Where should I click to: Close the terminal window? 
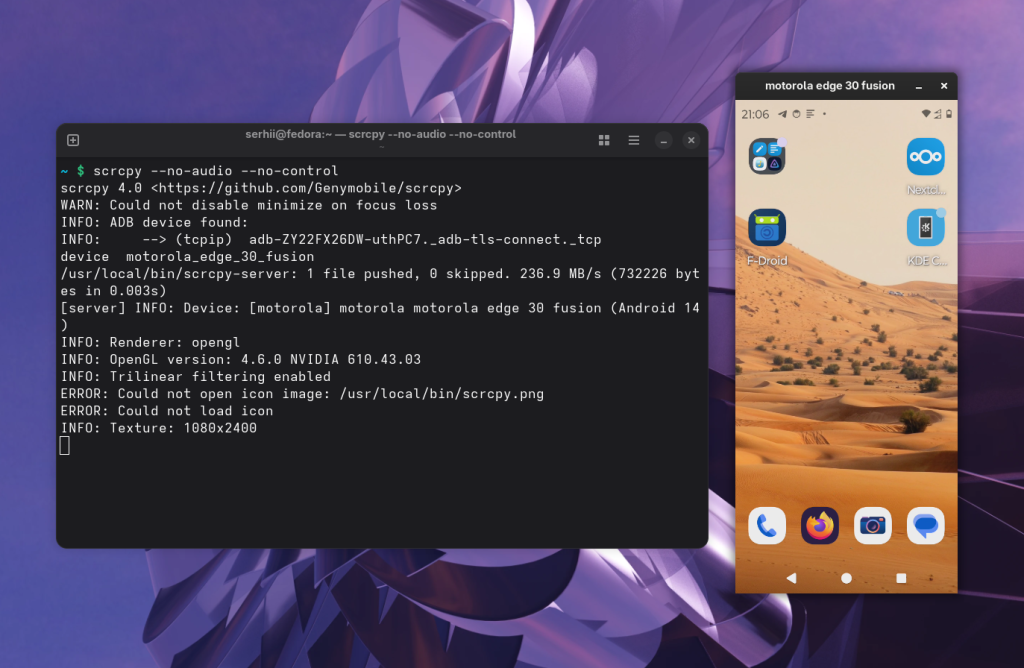[x=691, y=140]
